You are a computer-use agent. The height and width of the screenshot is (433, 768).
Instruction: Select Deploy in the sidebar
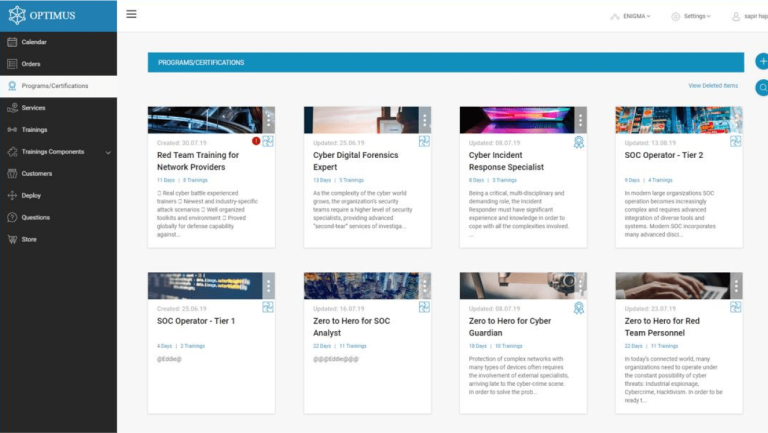pyautogui.click(x=31, y=195)
